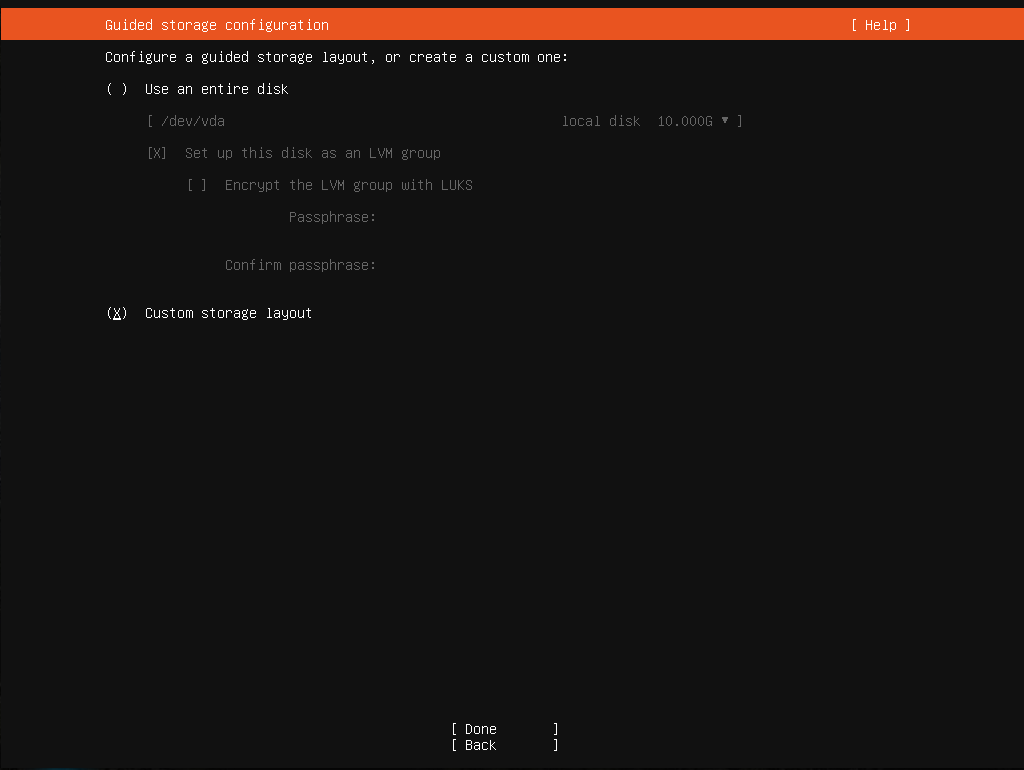Toggle the LVM group setup checkbox
Image resolution: width=1024 pixels, height=770 pixels.
pos(157,153)
